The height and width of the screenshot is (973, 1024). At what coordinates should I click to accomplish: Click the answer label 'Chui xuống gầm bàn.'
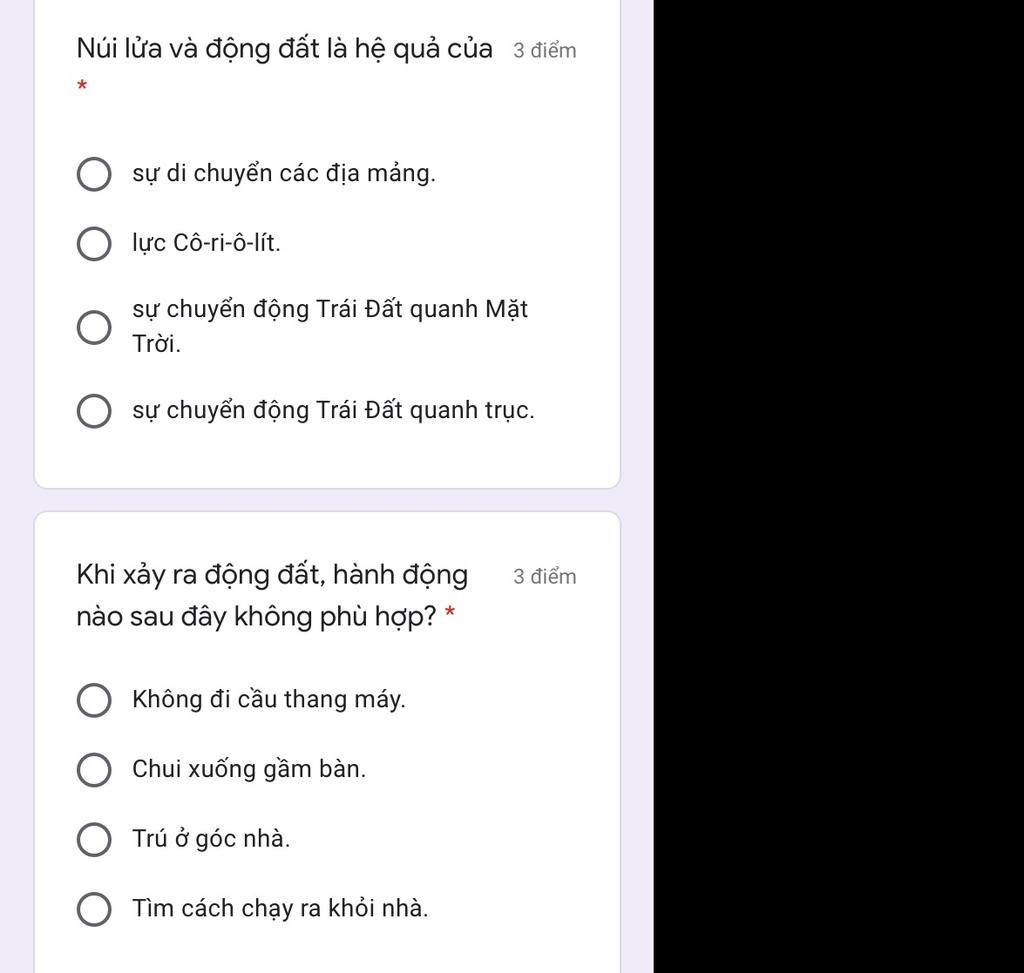click(x=249, y=769)
